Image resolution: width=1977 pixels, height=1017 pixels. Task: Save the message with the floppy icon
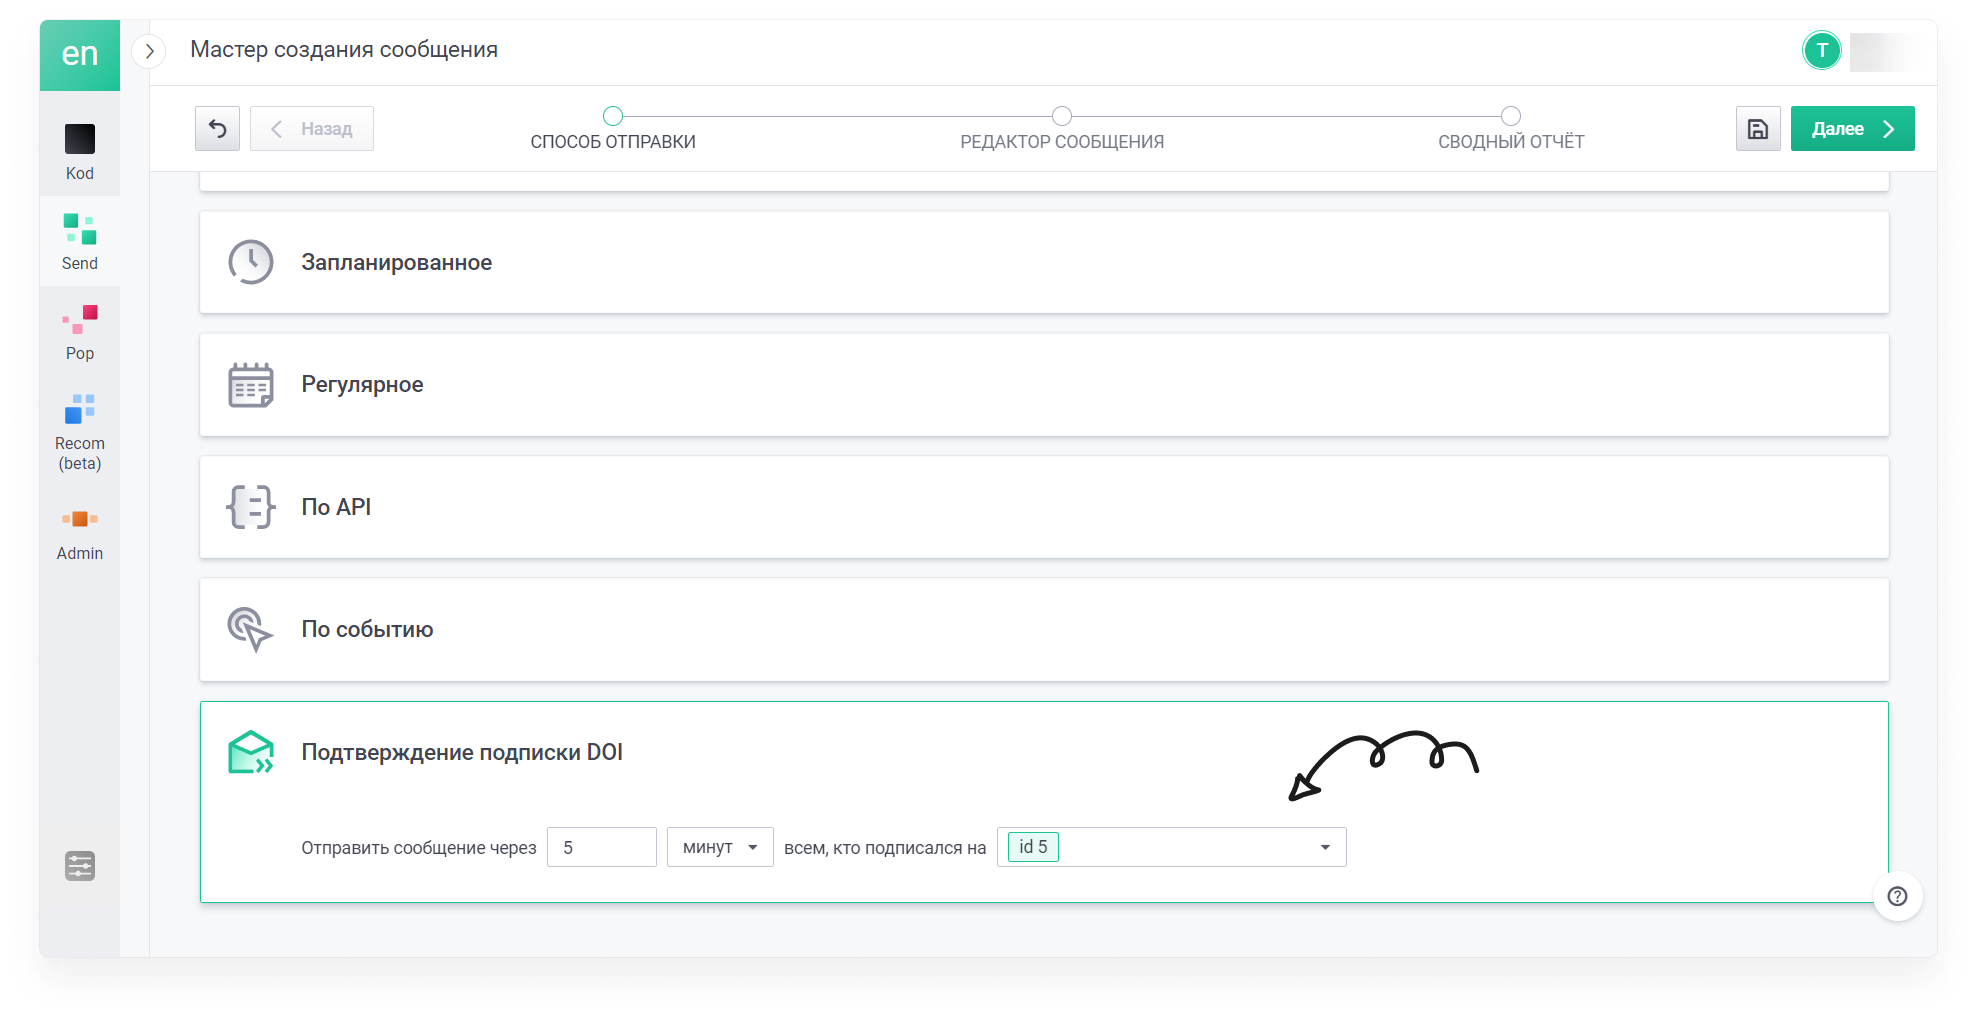pos(1758,129)
